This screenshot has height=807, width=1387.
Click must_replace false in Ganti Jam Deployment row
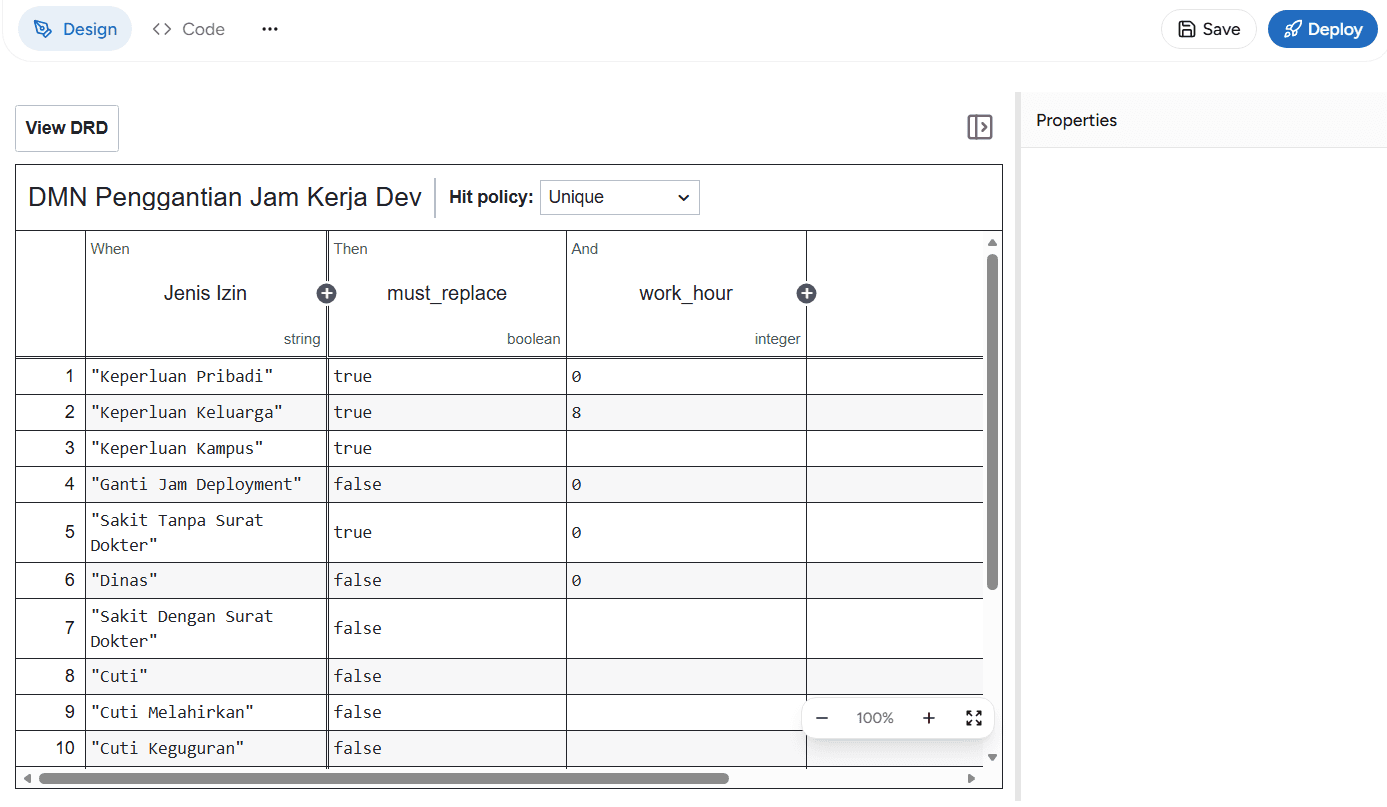tap(447, 485)
